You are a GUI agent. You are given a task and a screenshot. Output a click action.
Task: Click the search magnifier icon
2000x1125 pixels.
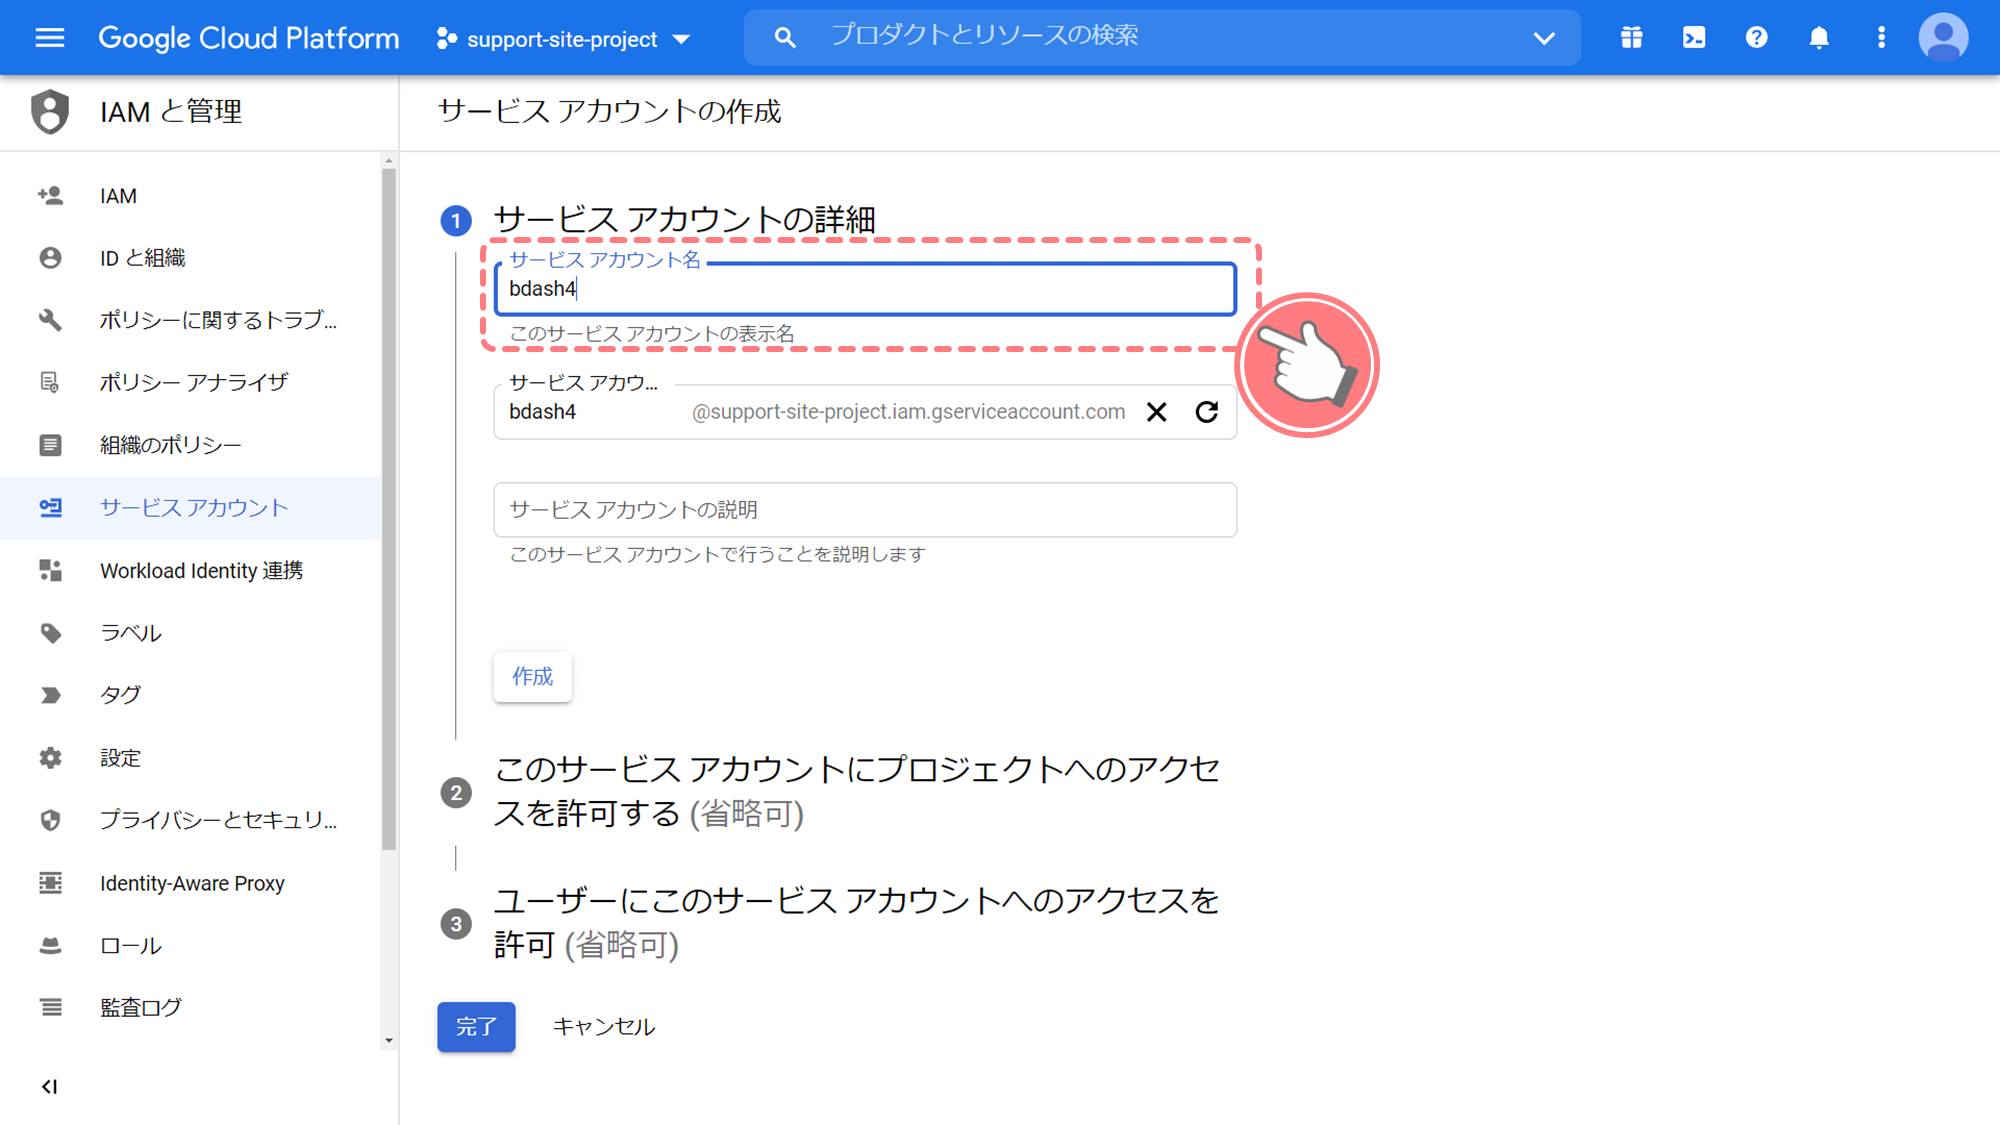tap(785, 38)
